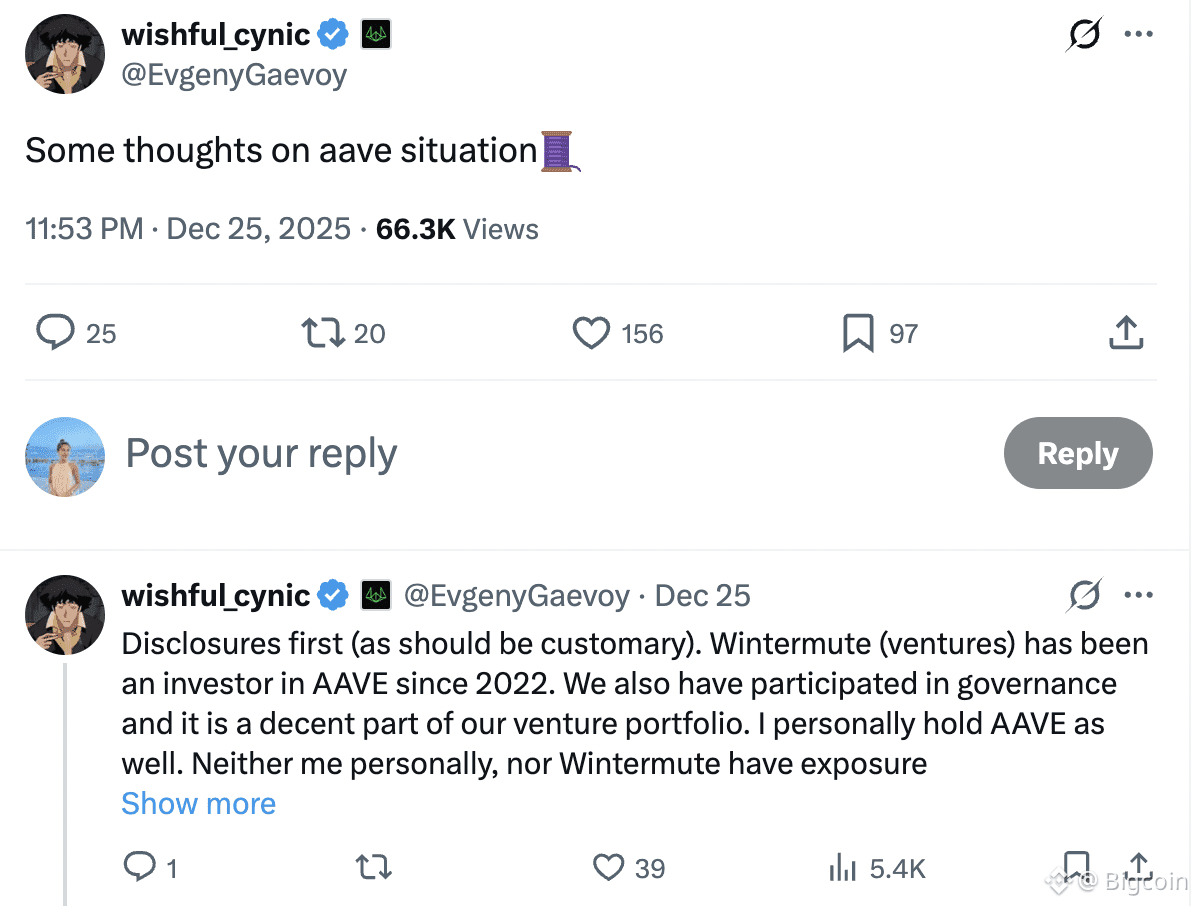This screenshot has height=906, width=1196.
Task: Type in the Post your reply field
Action: [x=500, y=454]
